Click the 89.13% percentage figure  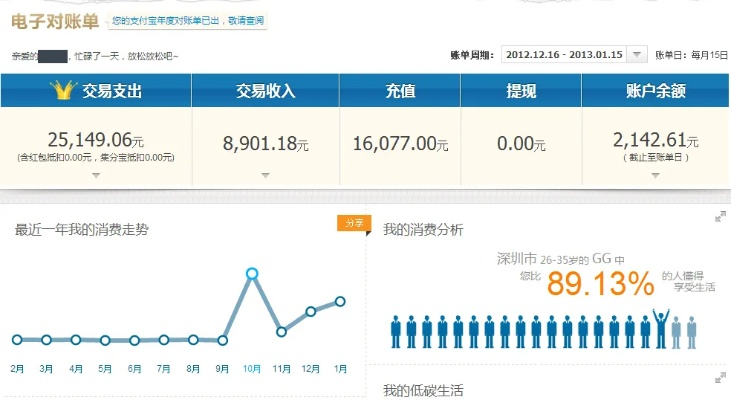pyautogui.click(x=600, y=285)
